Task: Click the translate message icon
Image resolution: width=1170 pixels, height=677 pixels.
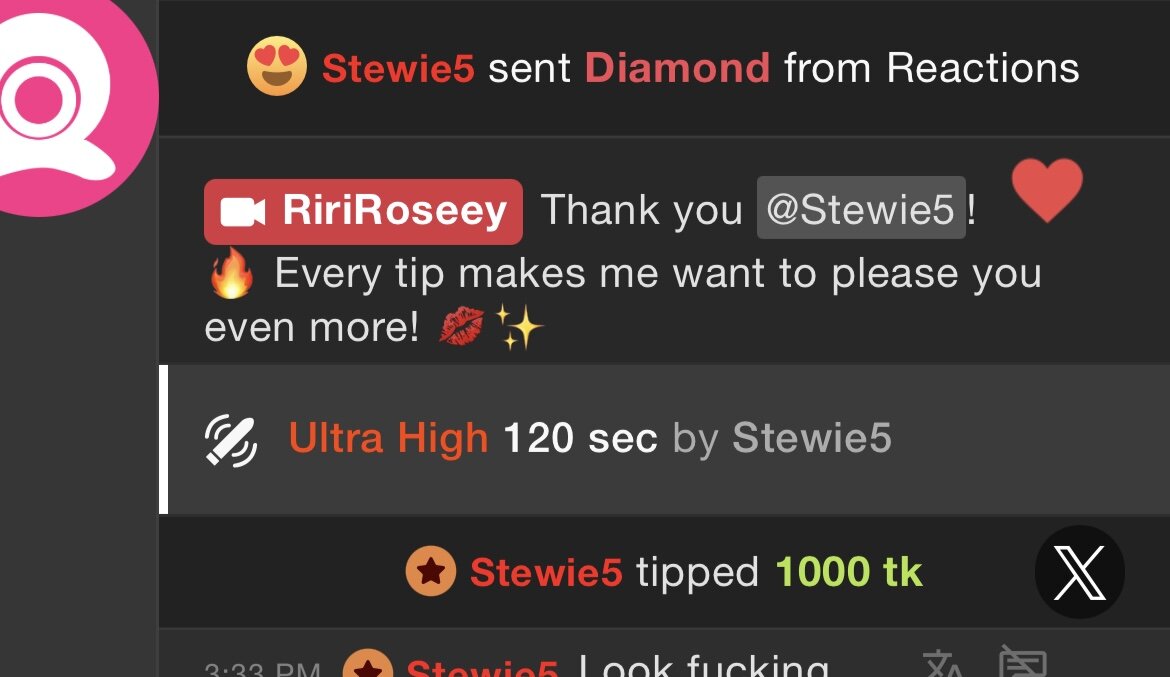Action: (944, 664)
